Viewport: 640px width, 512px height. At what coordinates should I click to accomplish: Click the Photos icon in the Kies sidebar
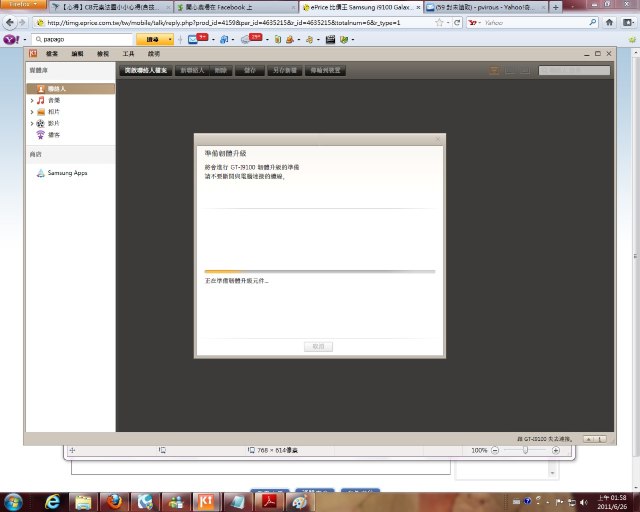point(41,111)
